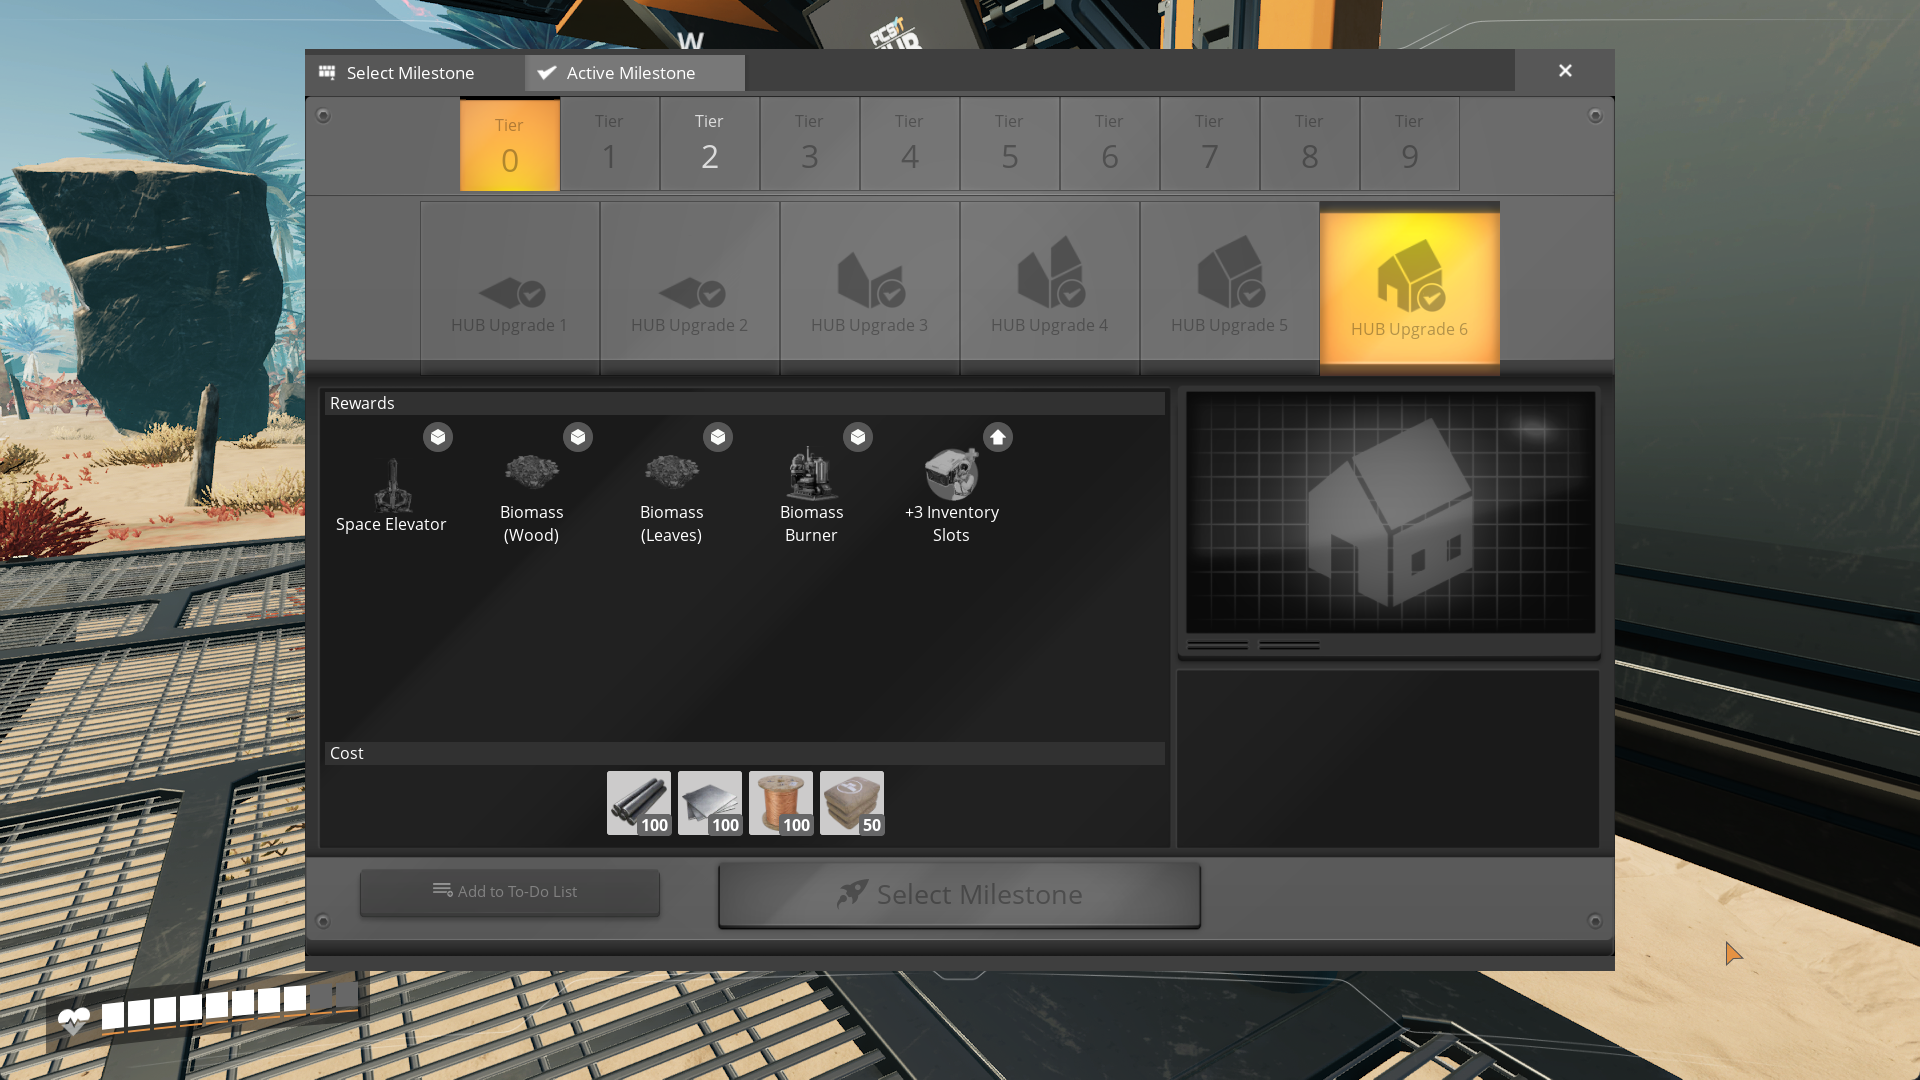This screenshot has height=1080, width=1920.
Task: Choose the HUB Upgrade 2 milestone
Action: [690, 288]
